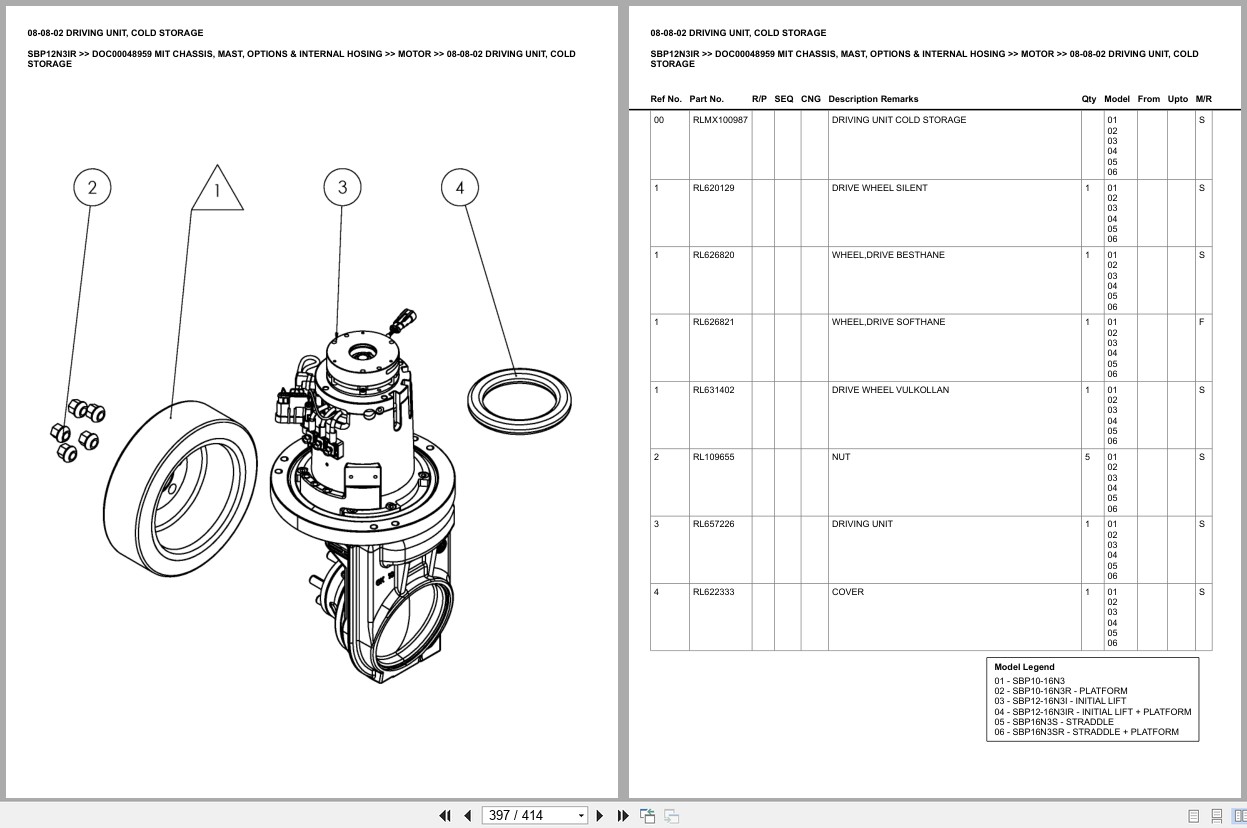Go to the previous page
This screenshot has height=828, width=1247.
[x=467, y=815]
